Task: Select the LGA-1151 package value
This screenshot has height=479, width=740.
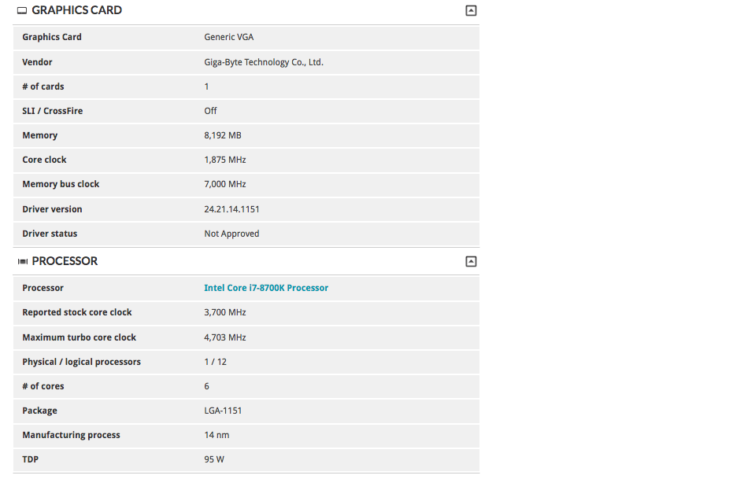Action: coord(223,410)
